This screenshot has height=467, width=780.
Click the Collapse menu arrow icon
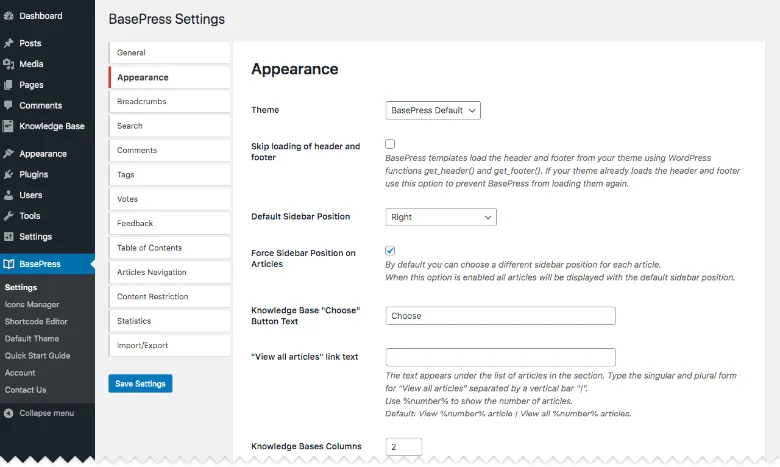click(x=8, y=413)
